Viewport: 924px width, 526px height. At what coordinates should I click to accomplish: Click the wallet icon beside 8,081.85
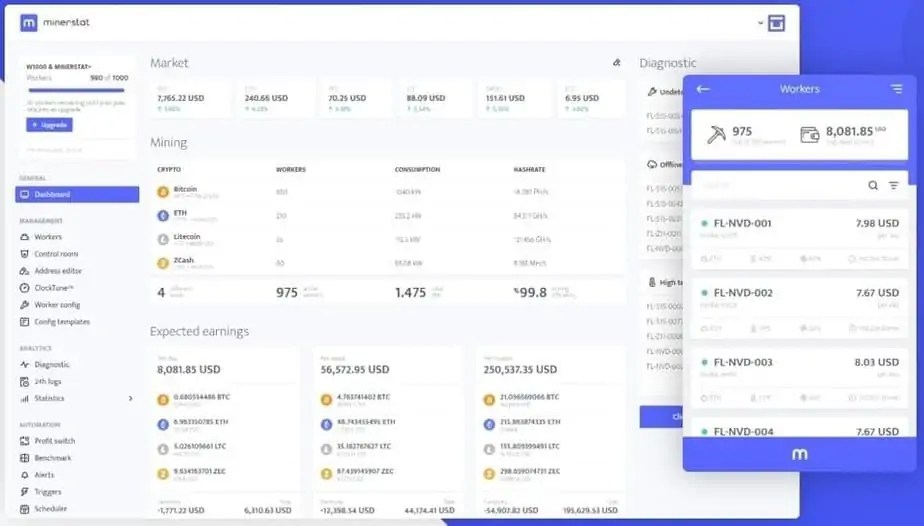(x=810, y=135)
